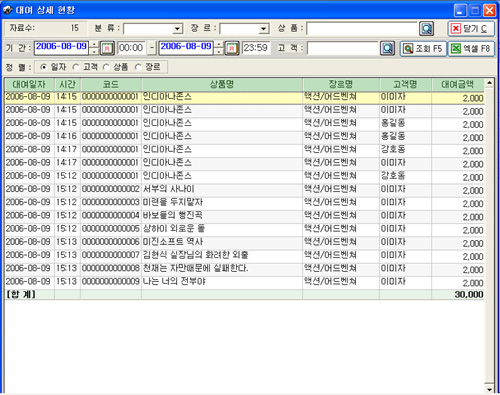Click the 닫기 C close button
The image size is (500, 395).
(x=471, y=29)
